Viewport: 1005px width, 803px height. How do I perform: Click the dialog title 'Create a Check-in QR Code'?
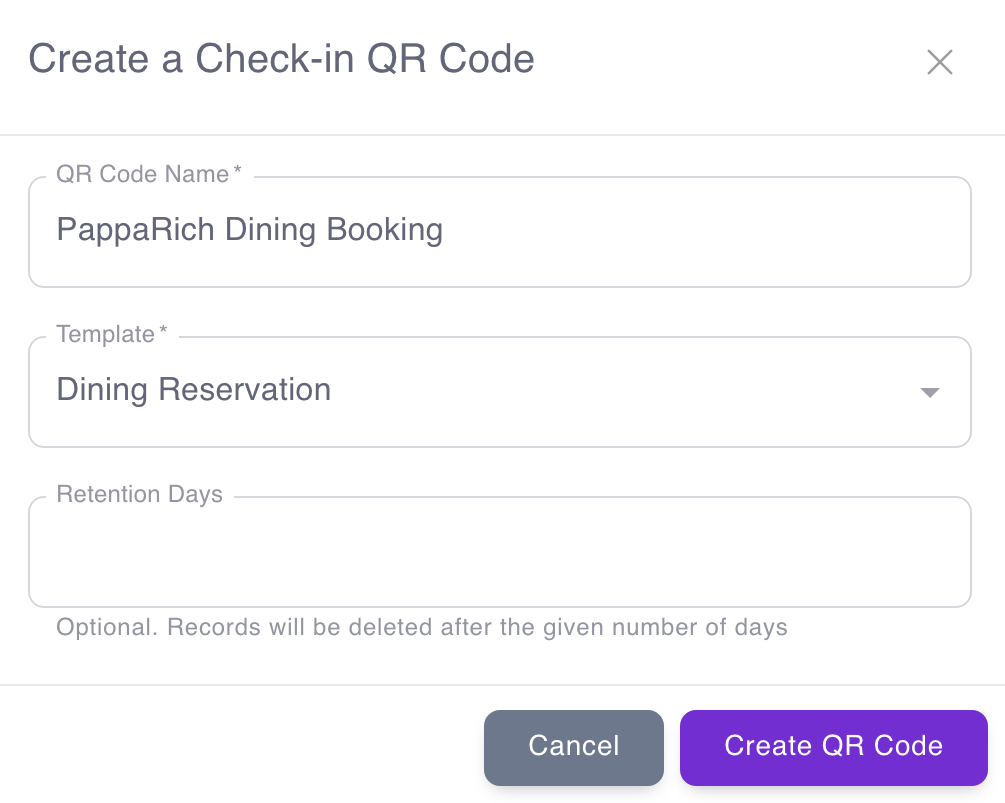point(281,59)
